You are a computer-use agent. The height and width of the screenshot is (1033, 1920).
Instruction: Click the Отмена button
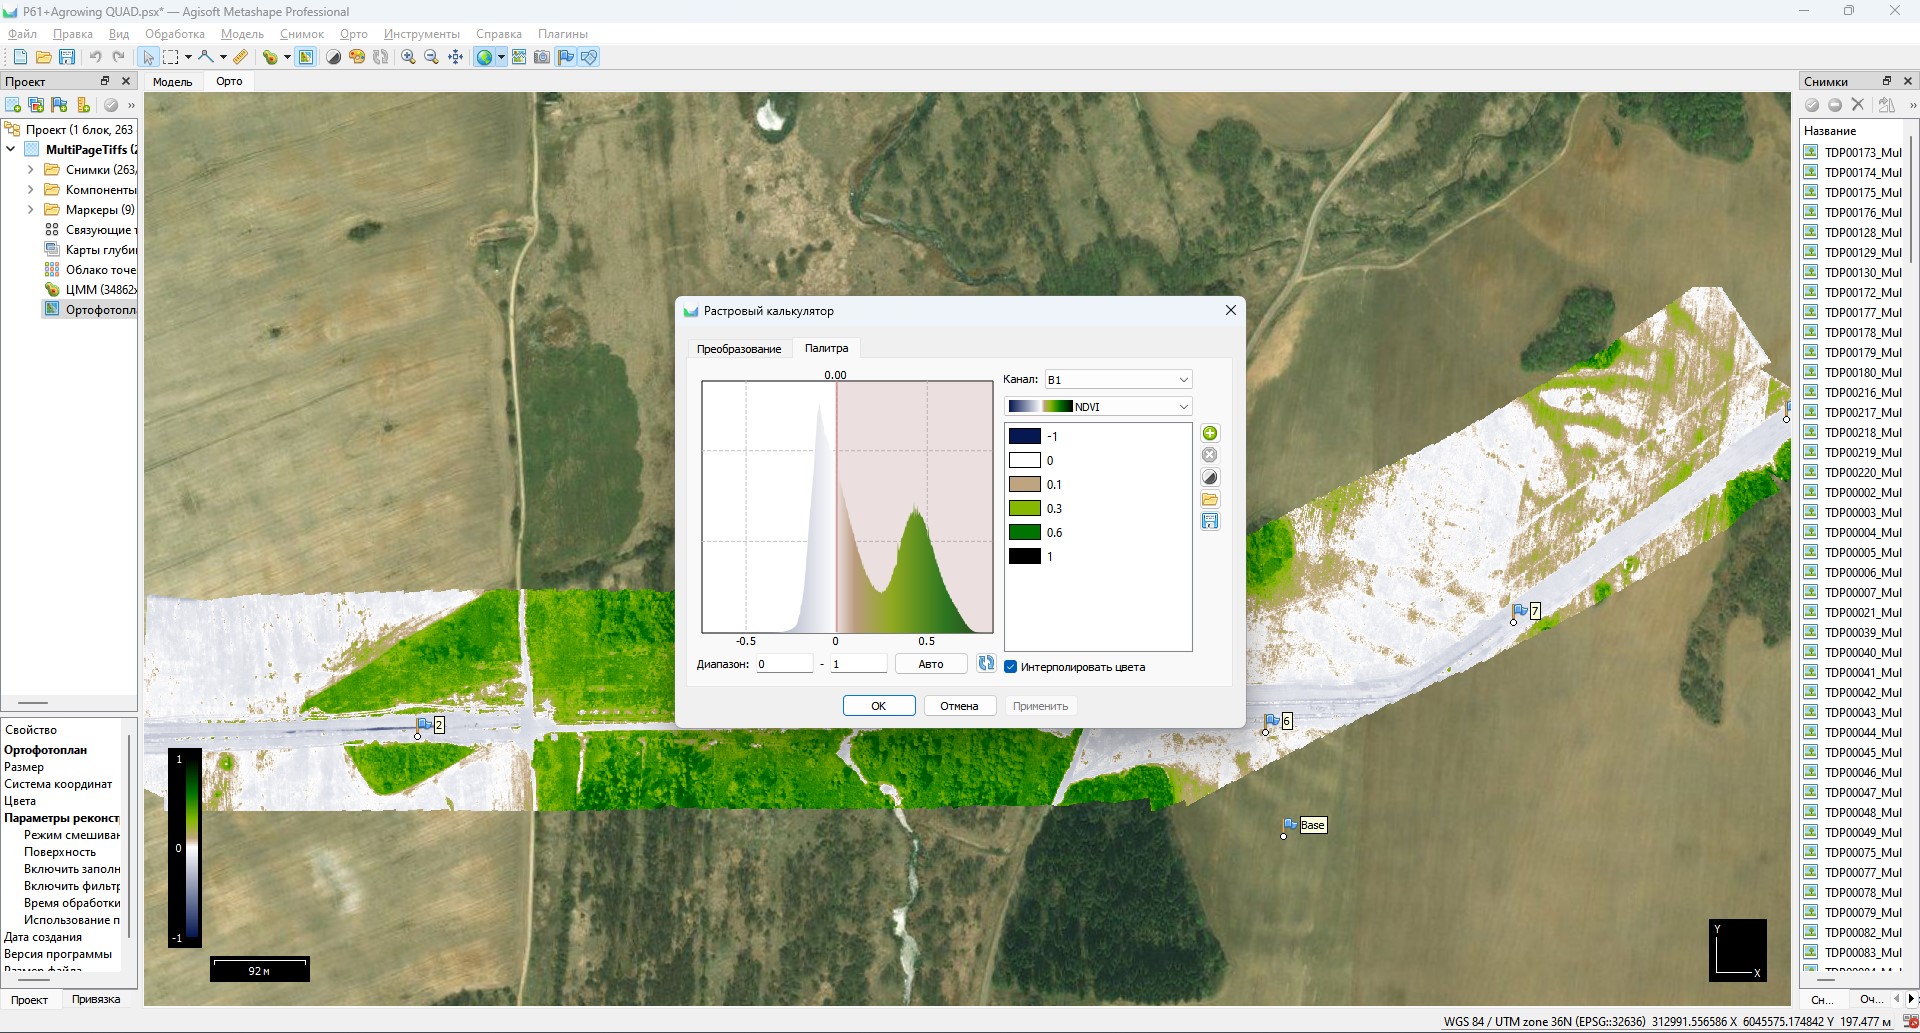coord(959,706)
